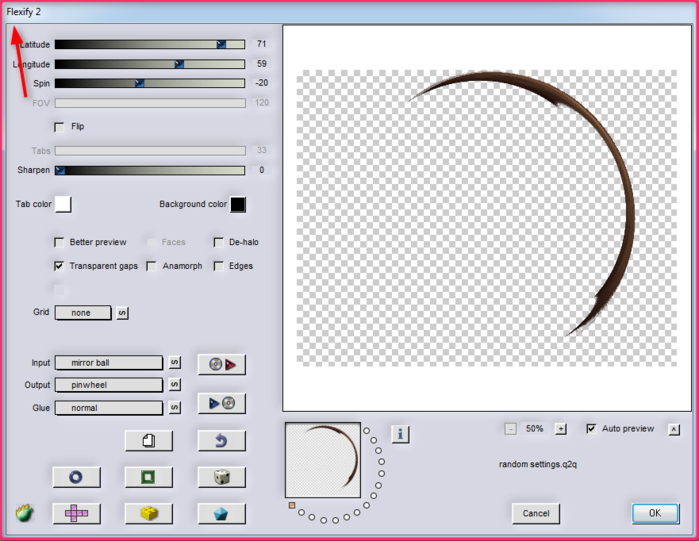Image resolution: width=699 pixels, height=541 pixels.
Task: Click the Longitude value 59
Action: (262, 64)
